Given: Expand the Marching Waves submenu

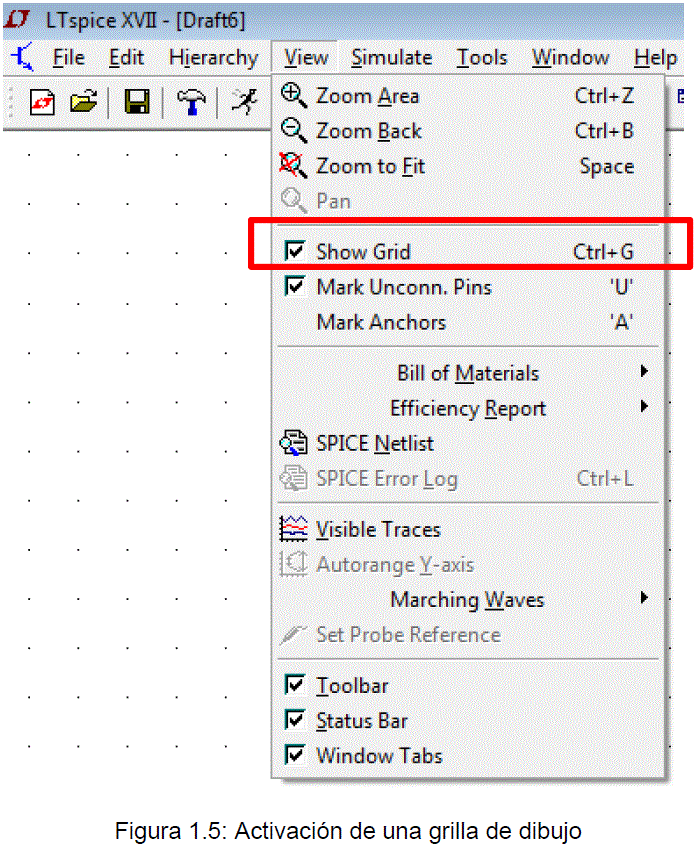Looking at the screenshot, I should (x=468, y=599).
